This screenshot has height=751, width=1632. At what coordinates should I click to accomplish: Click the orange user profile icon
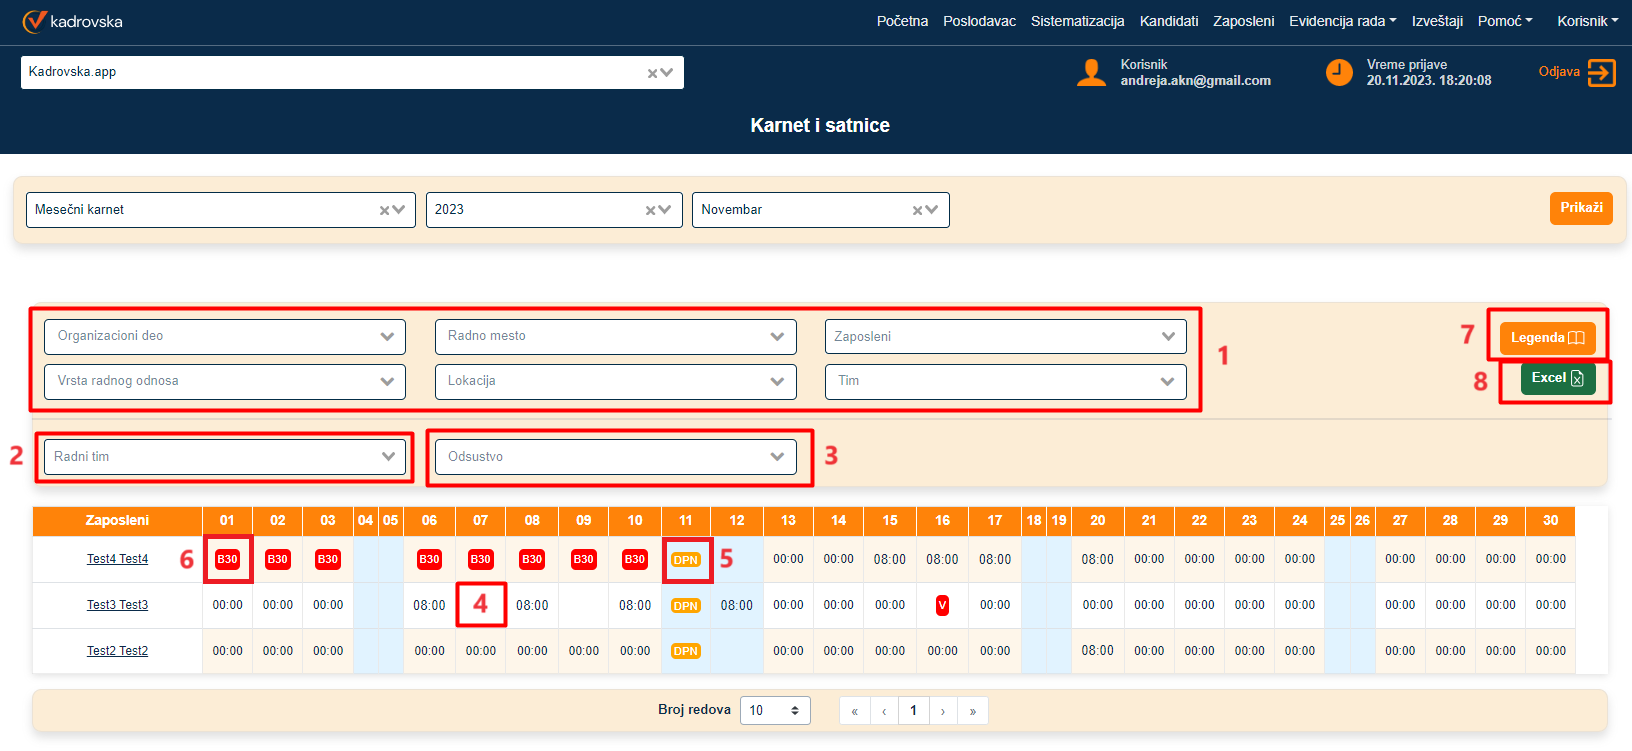(1091, 73)
